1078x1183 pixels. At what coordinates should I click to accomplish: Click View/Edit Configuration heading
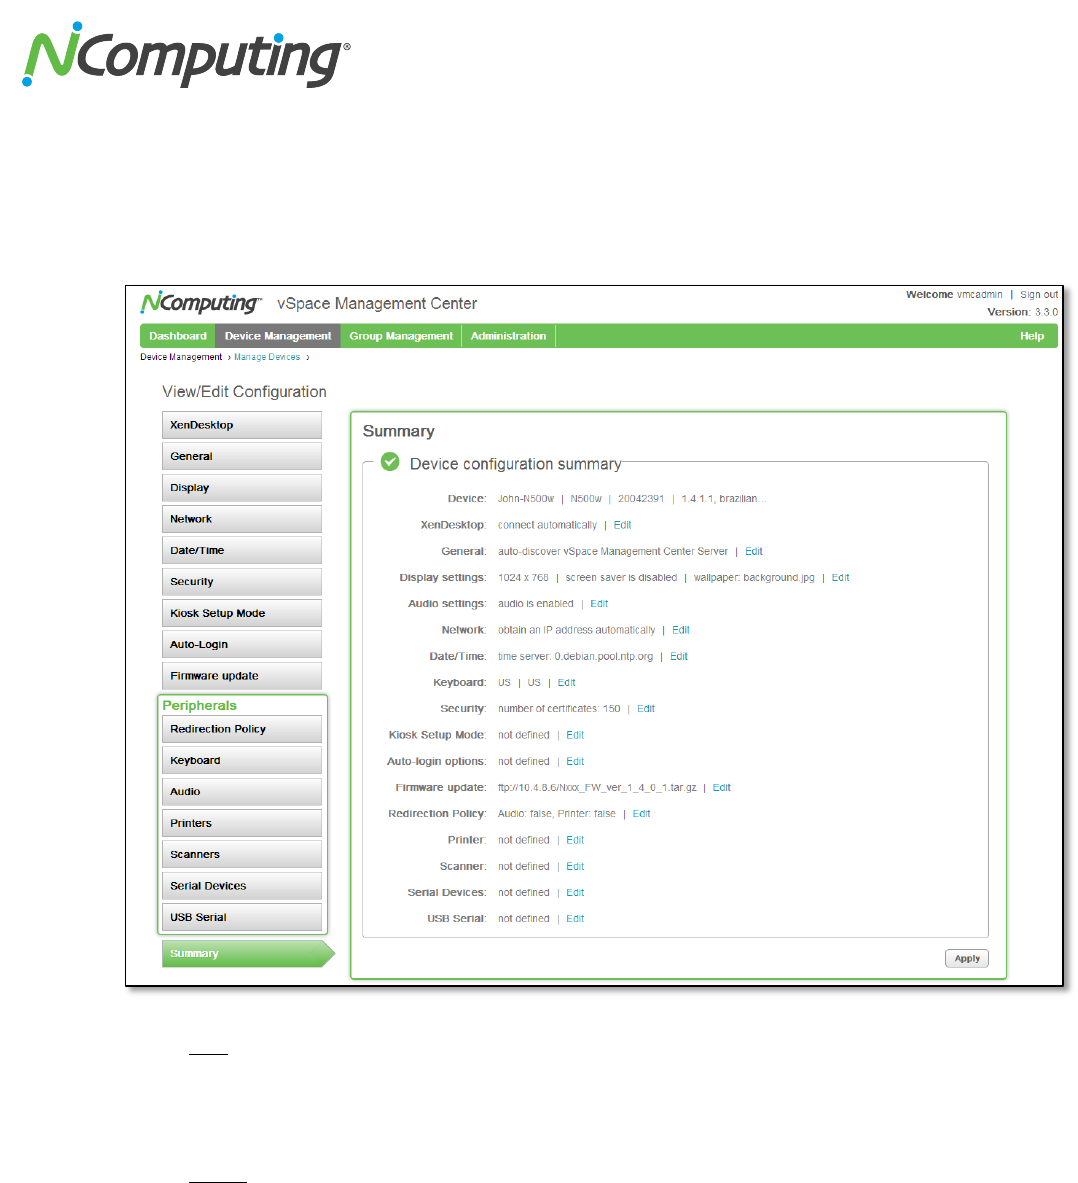(244, 392)
